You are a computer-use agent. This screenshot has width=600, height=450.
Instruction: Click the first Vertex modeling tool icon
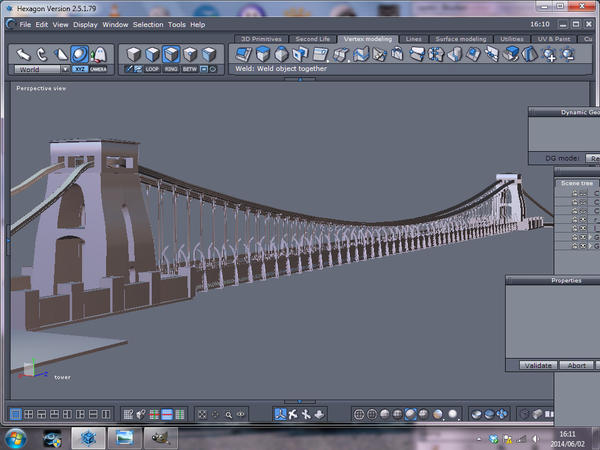(242, 54)
